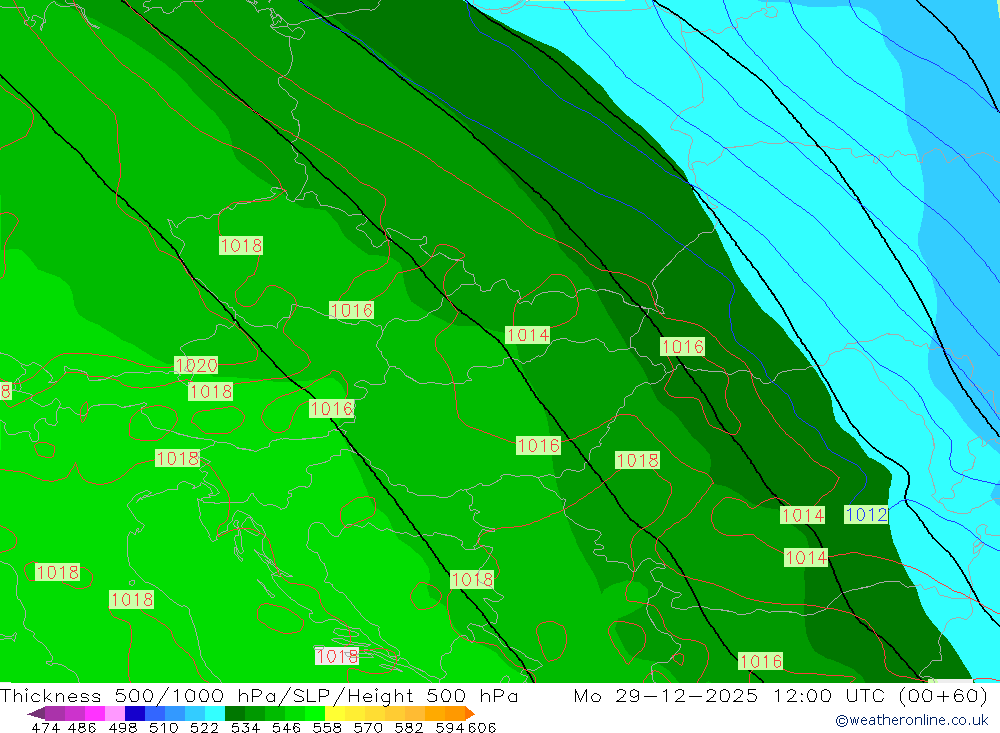
Task: Open the weatheronline.co.uk copyright link
Action: point(911,720)
